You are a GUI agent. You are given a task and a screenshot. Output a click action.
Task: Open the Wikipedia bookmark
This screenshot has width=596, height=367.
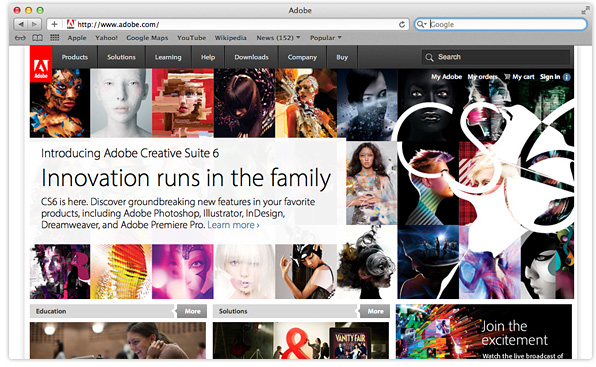pos(230,38)
